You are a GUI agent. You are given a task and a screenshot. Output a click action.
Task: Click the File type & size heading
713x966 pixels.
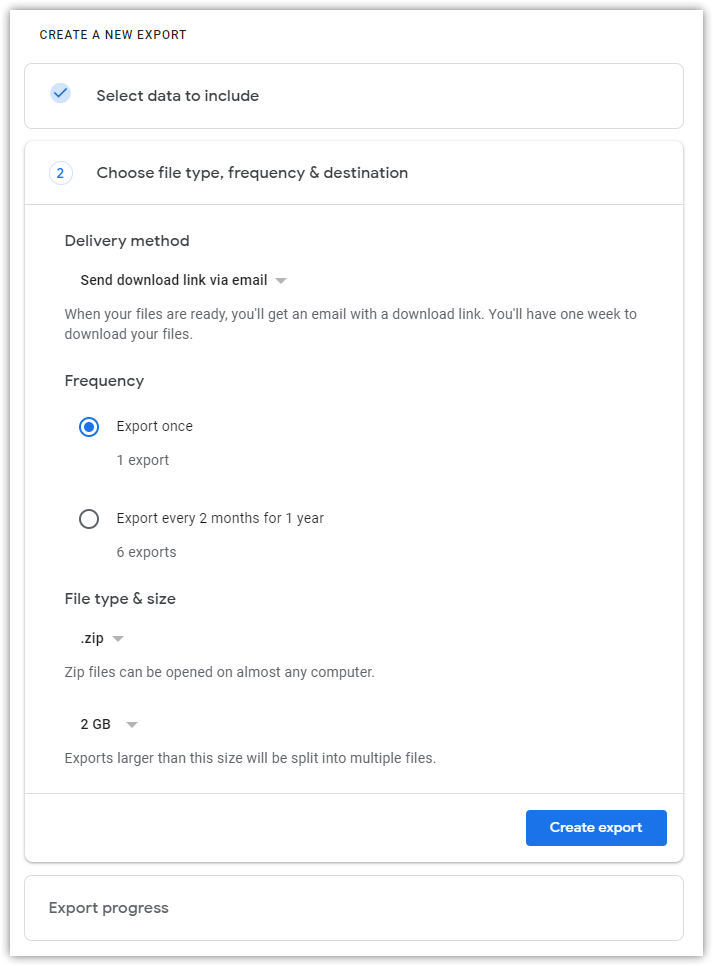[120, 598]
